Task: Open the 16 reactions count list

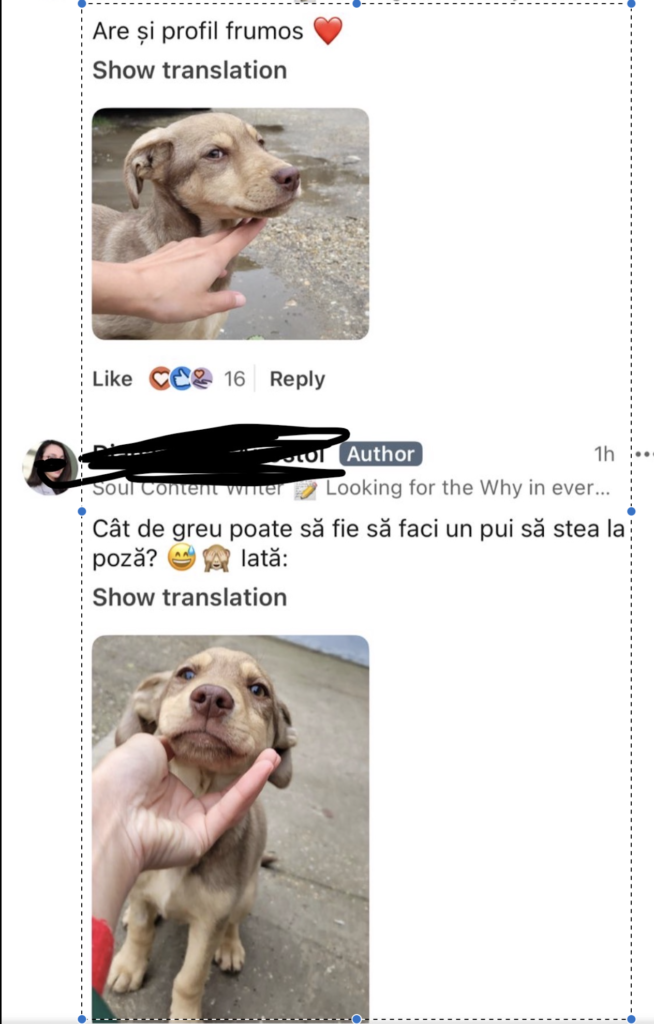Action: click(234, 379)
